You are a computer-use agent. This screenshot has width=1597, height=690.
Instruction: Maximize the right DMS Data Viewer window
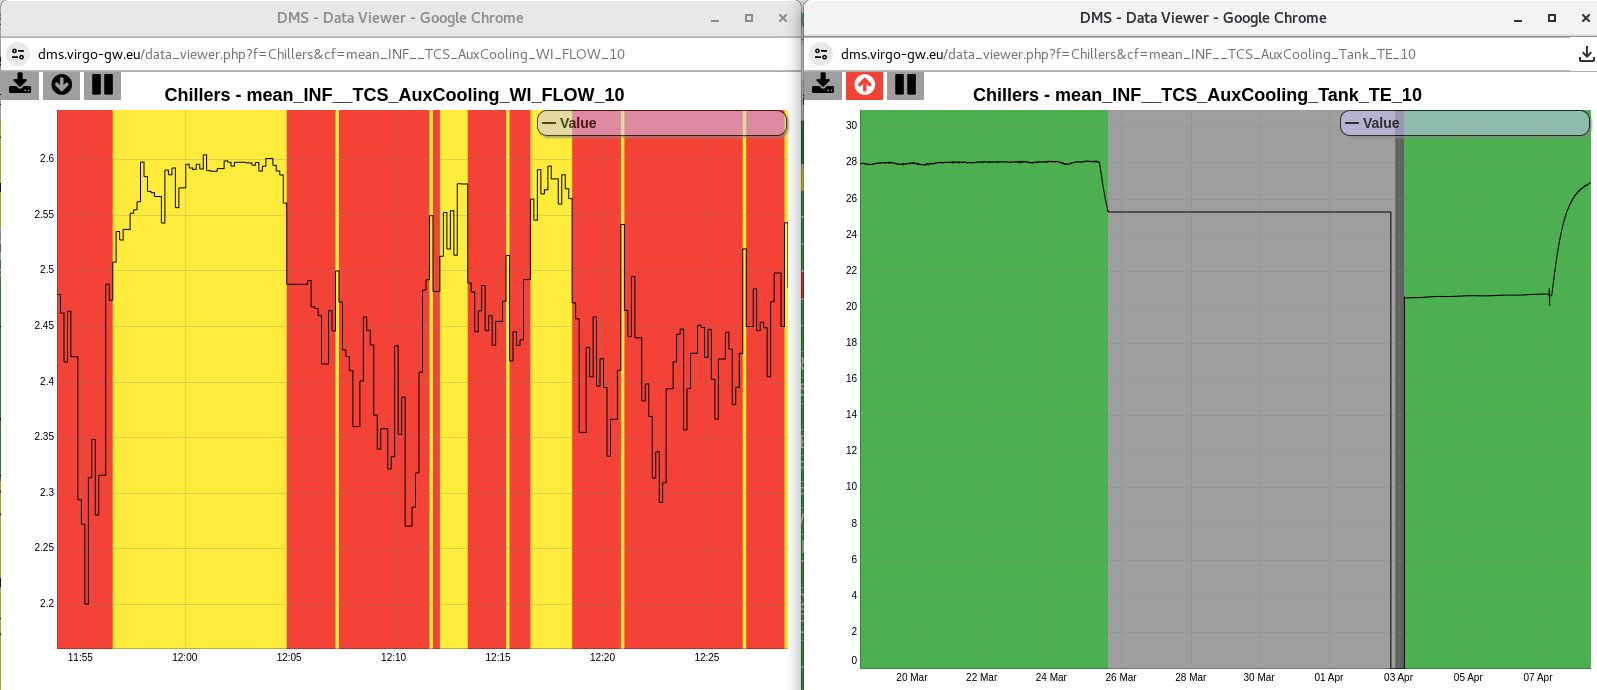click(x=1552, y=18)
